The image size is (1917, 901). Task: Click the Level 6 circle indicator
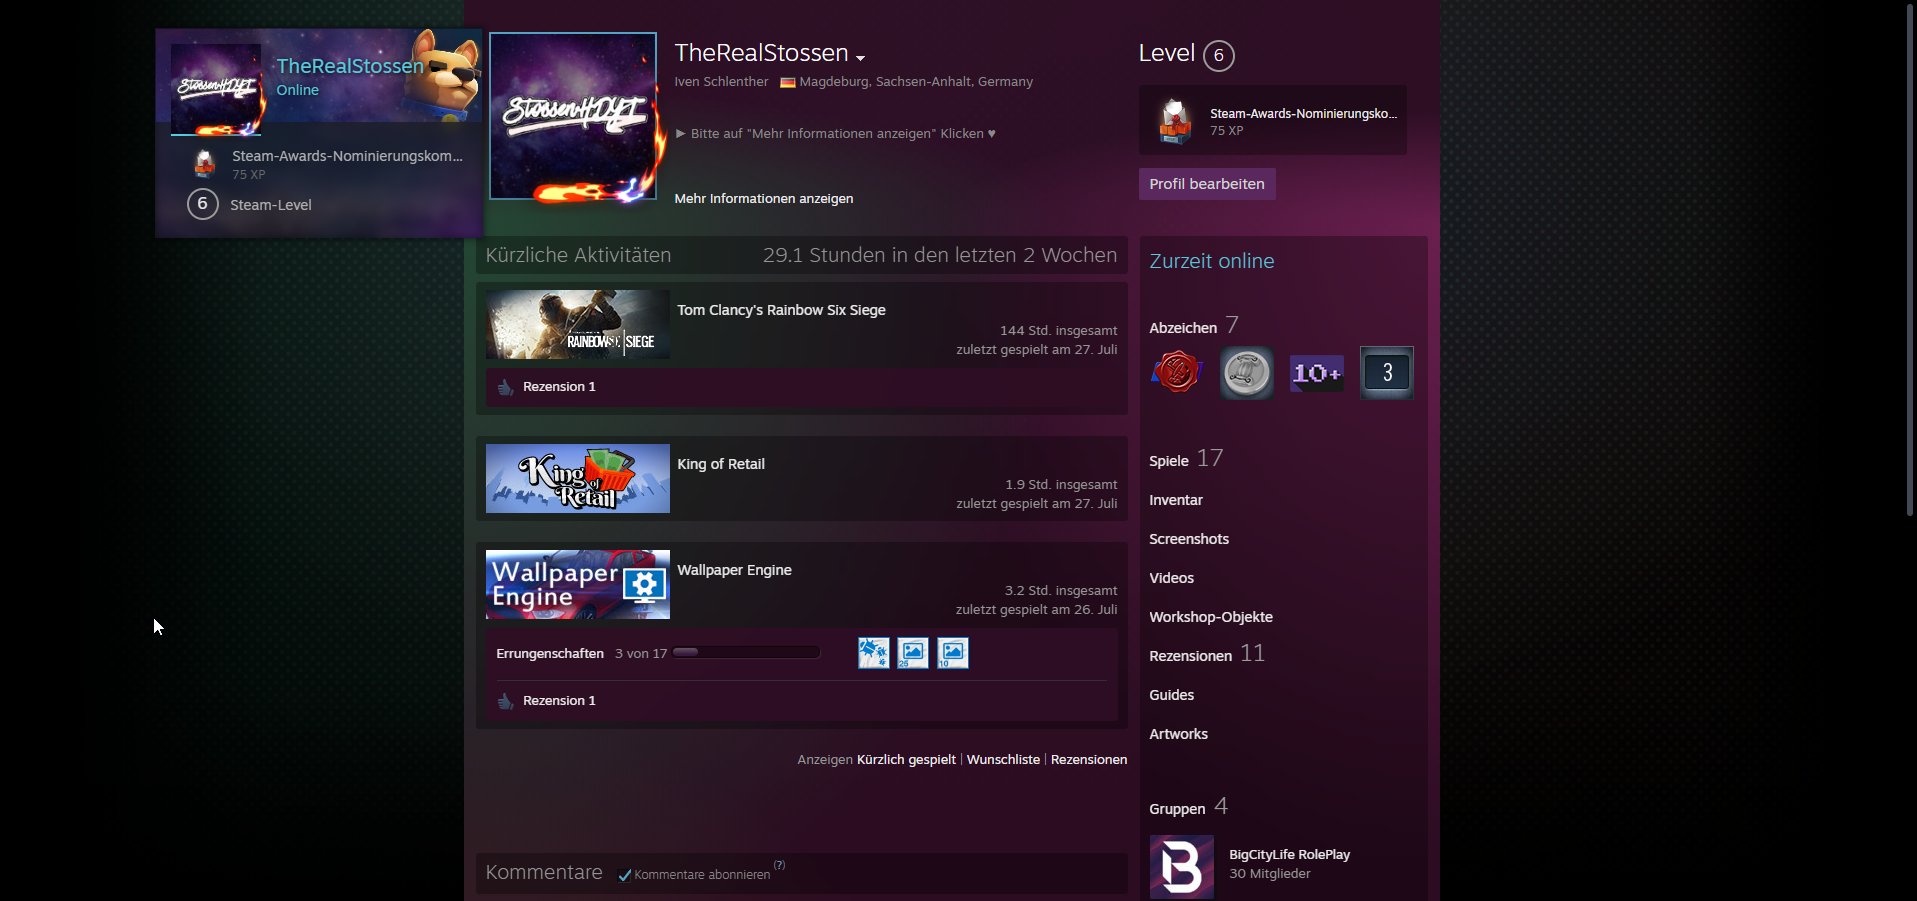click(x=1218, y=55)
